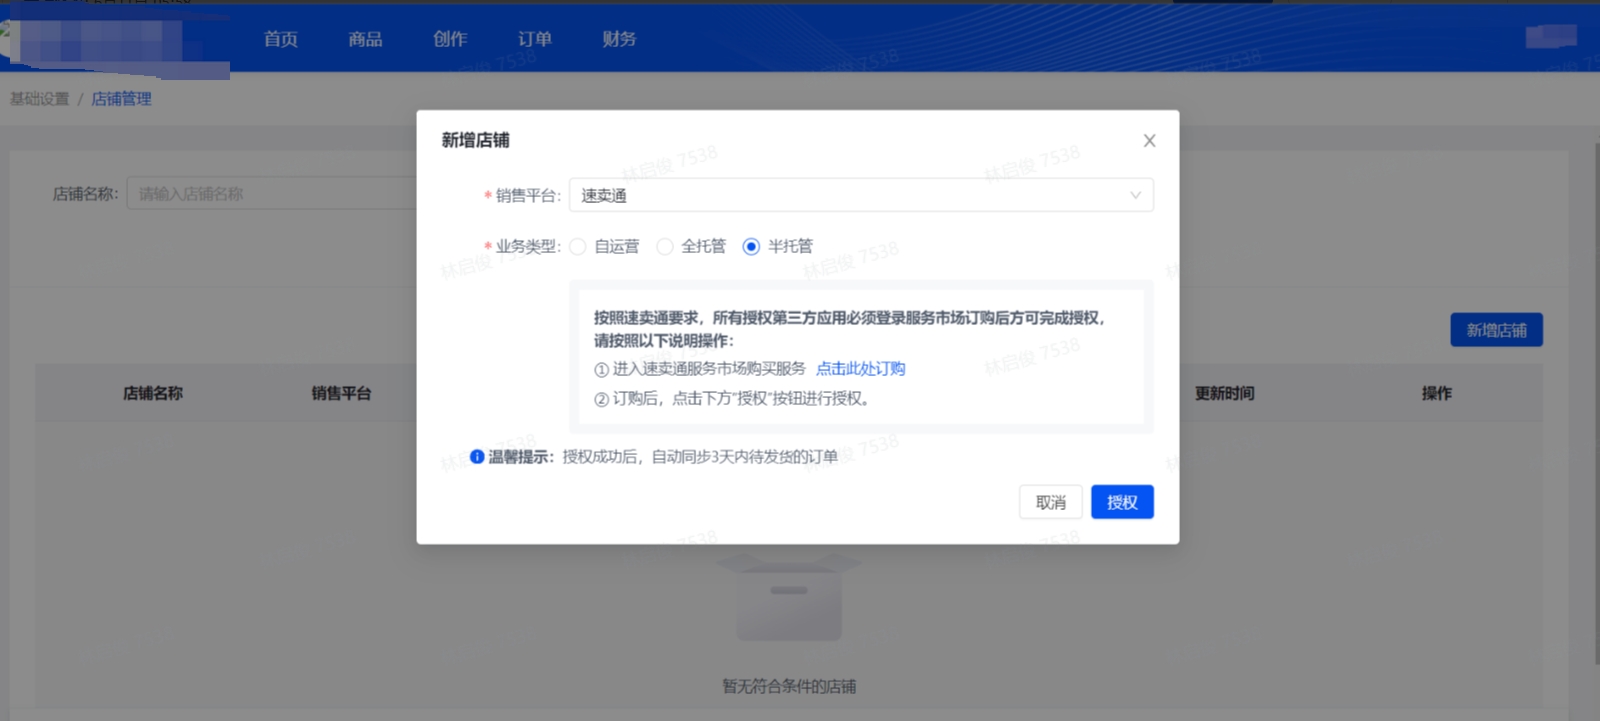1600x721 pixels.
Task: Switch to the 创作 navigation item
Action: tap(450, 39)
